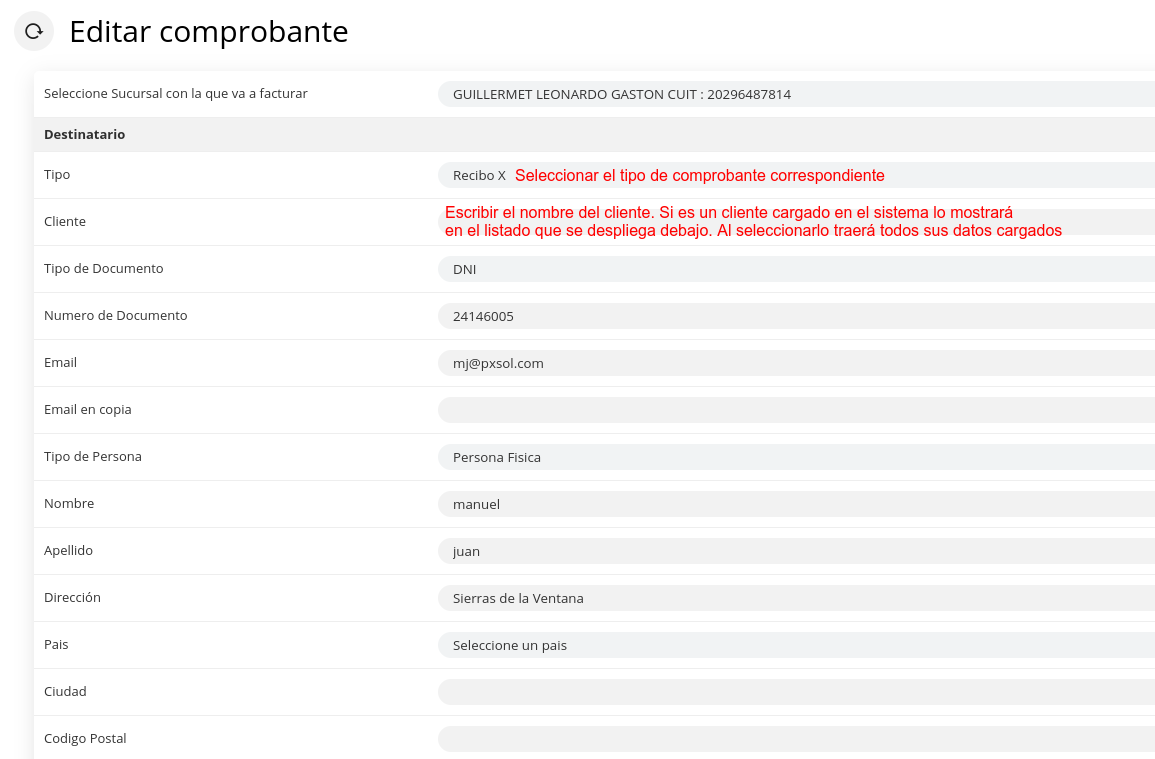Click the Email field with mj@pxsol.com
Image resolution: width=1155 pixels, height=759 pixels.
tap(795, 363)
